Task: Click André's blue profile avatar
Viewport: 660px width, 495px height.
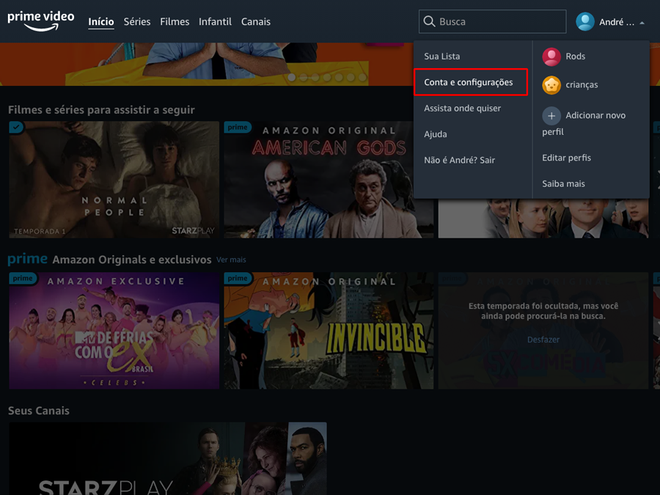Action: [585, 21]
